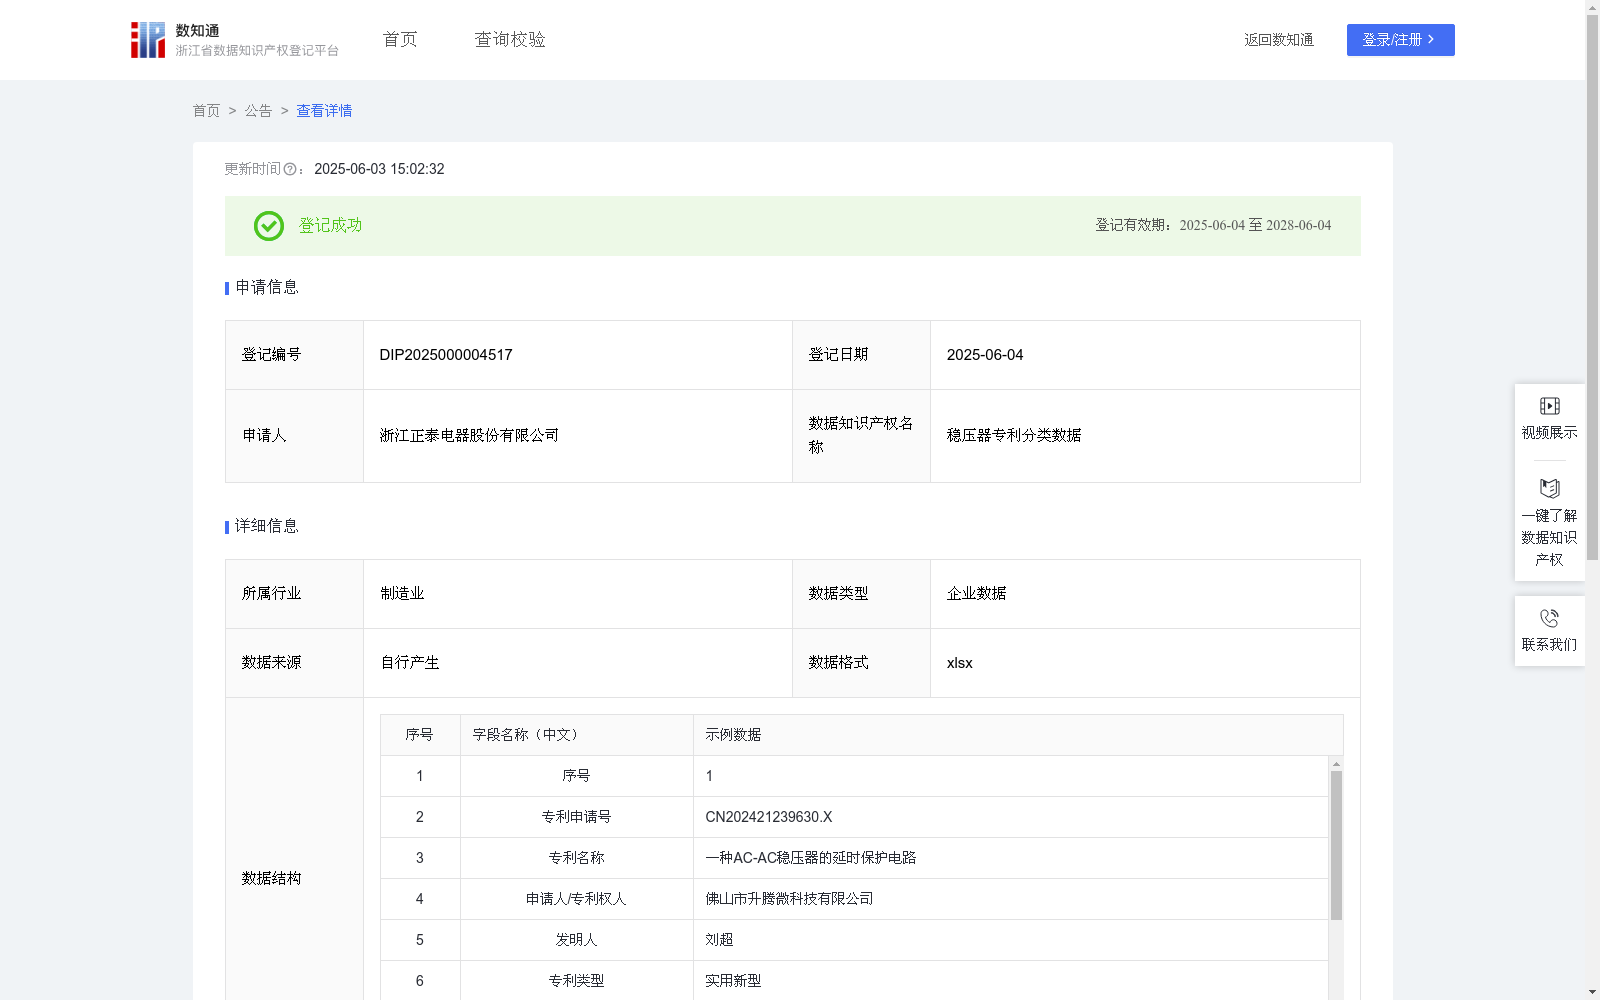Click the green 登记成功 checkmark icon
The width and height of the screenshot is (1600, 1000).
point(268,226)
